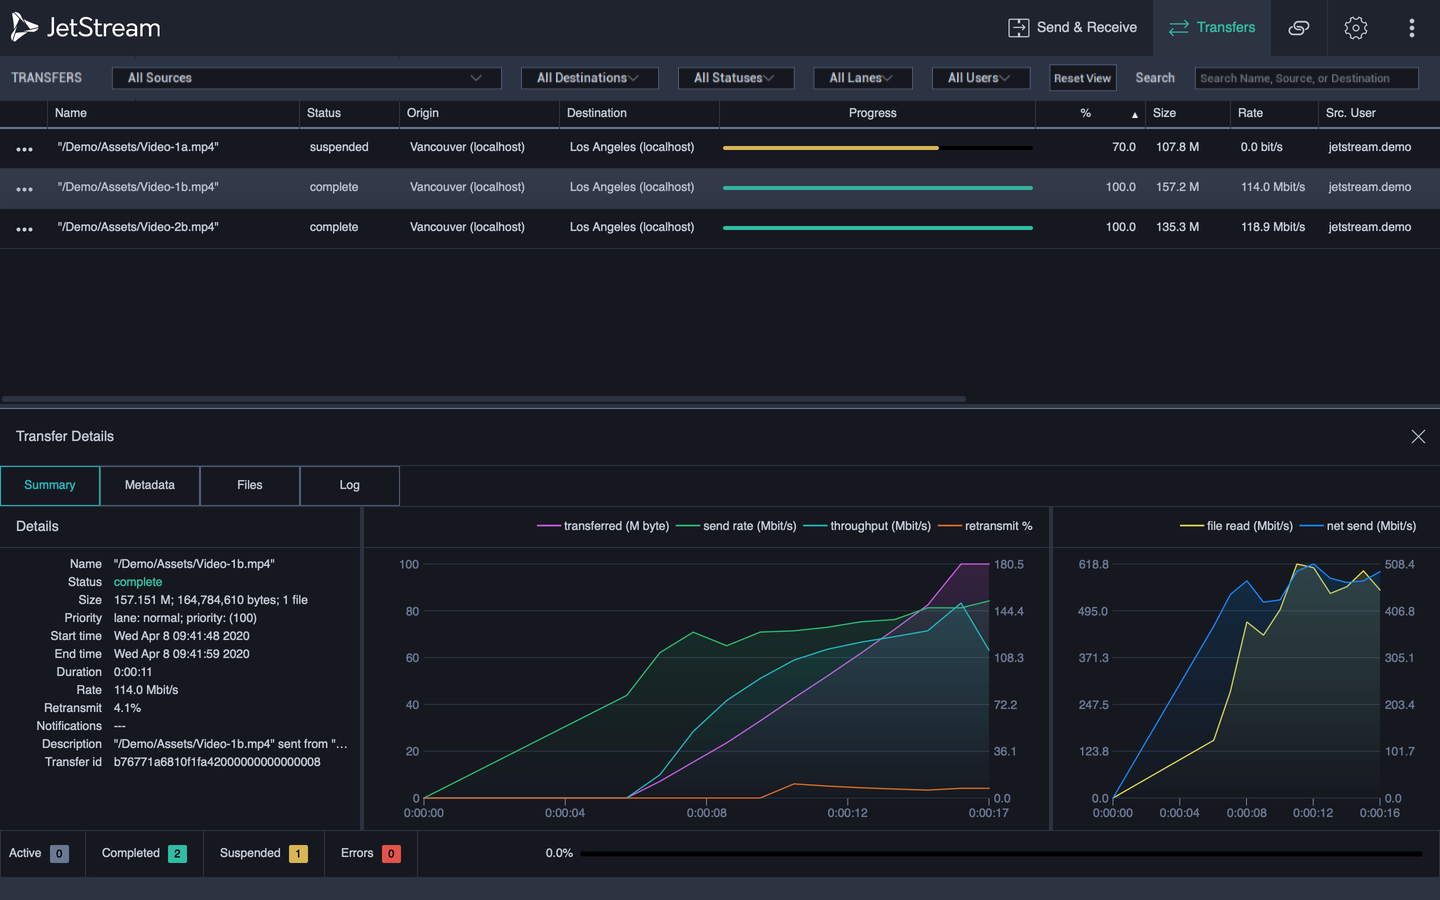The height and width of the screenshot is (900, 1440).
Task: Open actions menu for Video-1a.mp4 row
Action: pos(25,149)
